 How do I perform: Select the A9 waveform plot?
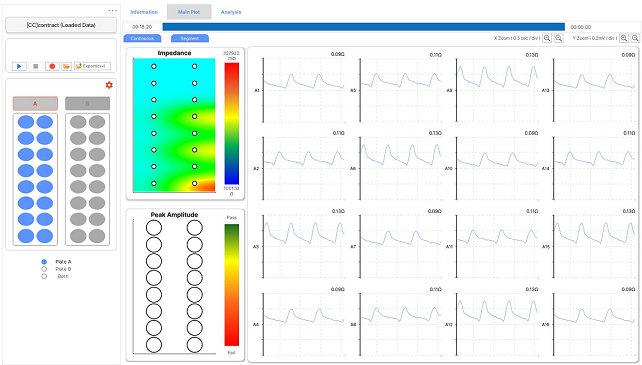point(497,90)
